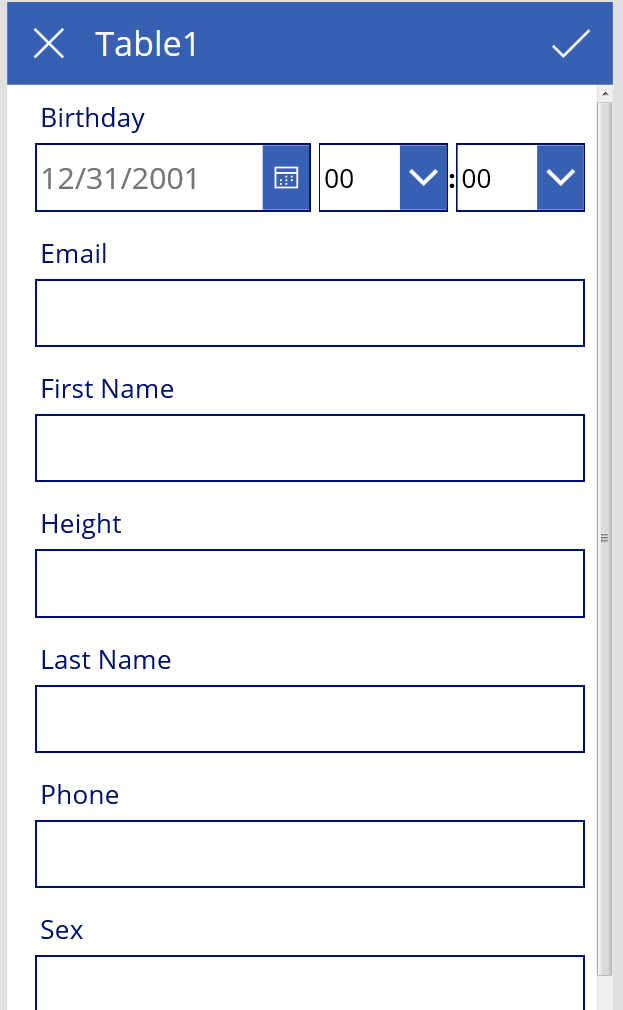Click the vertical scrollbar thumb

coord(604,537)
